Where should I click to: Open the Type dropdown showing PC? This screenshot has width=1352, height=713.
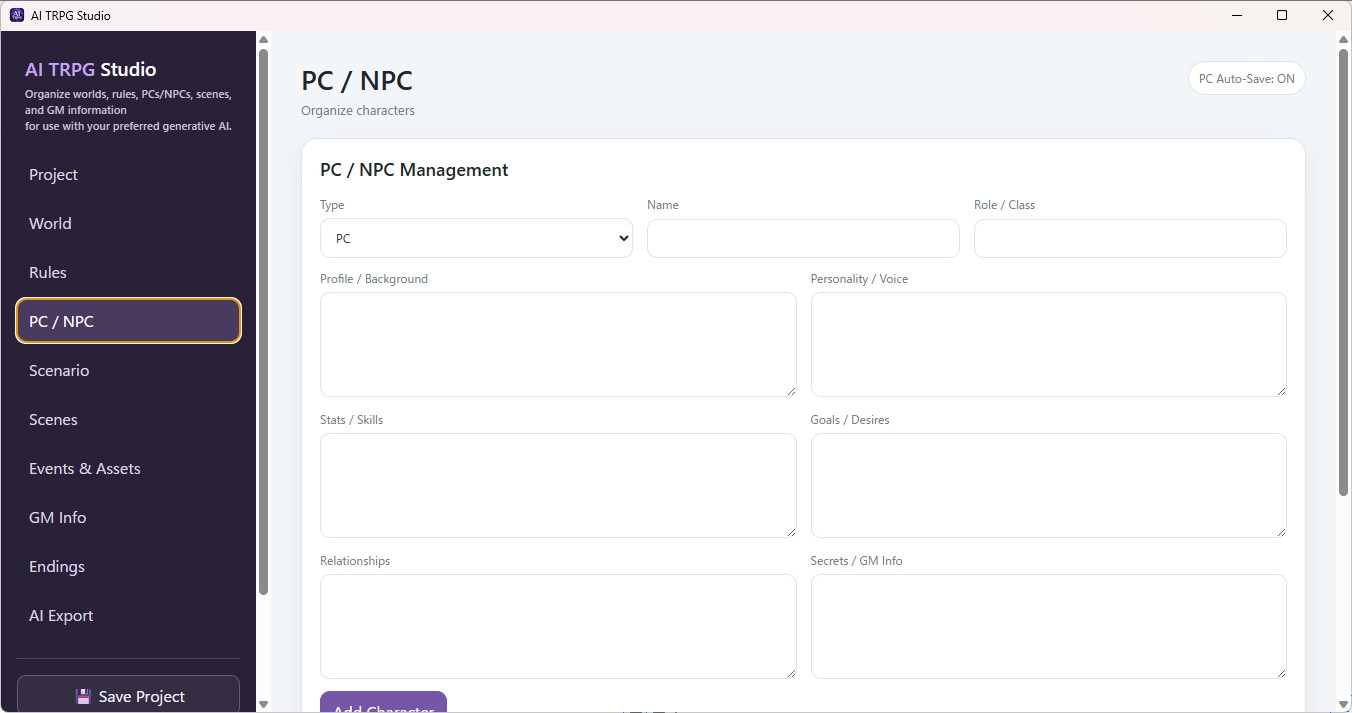point(476,238)
